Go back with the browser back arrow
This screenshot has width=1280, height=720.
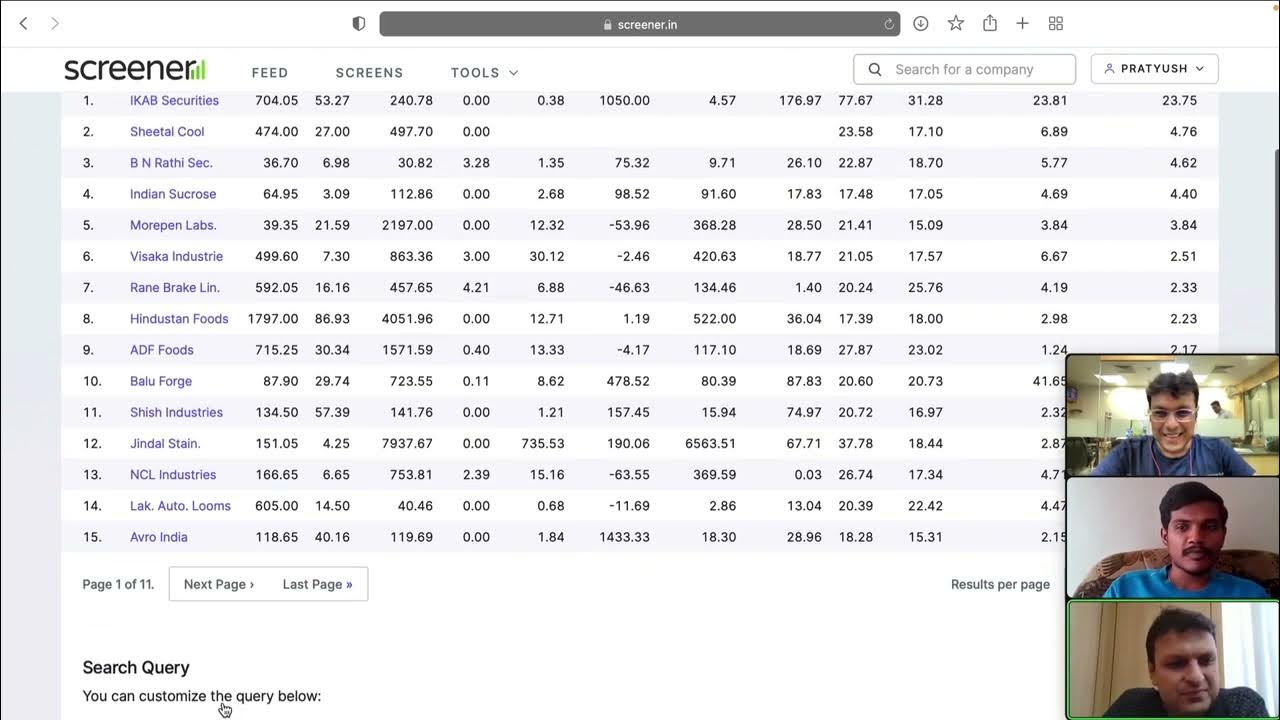click(x=24, y=23)
